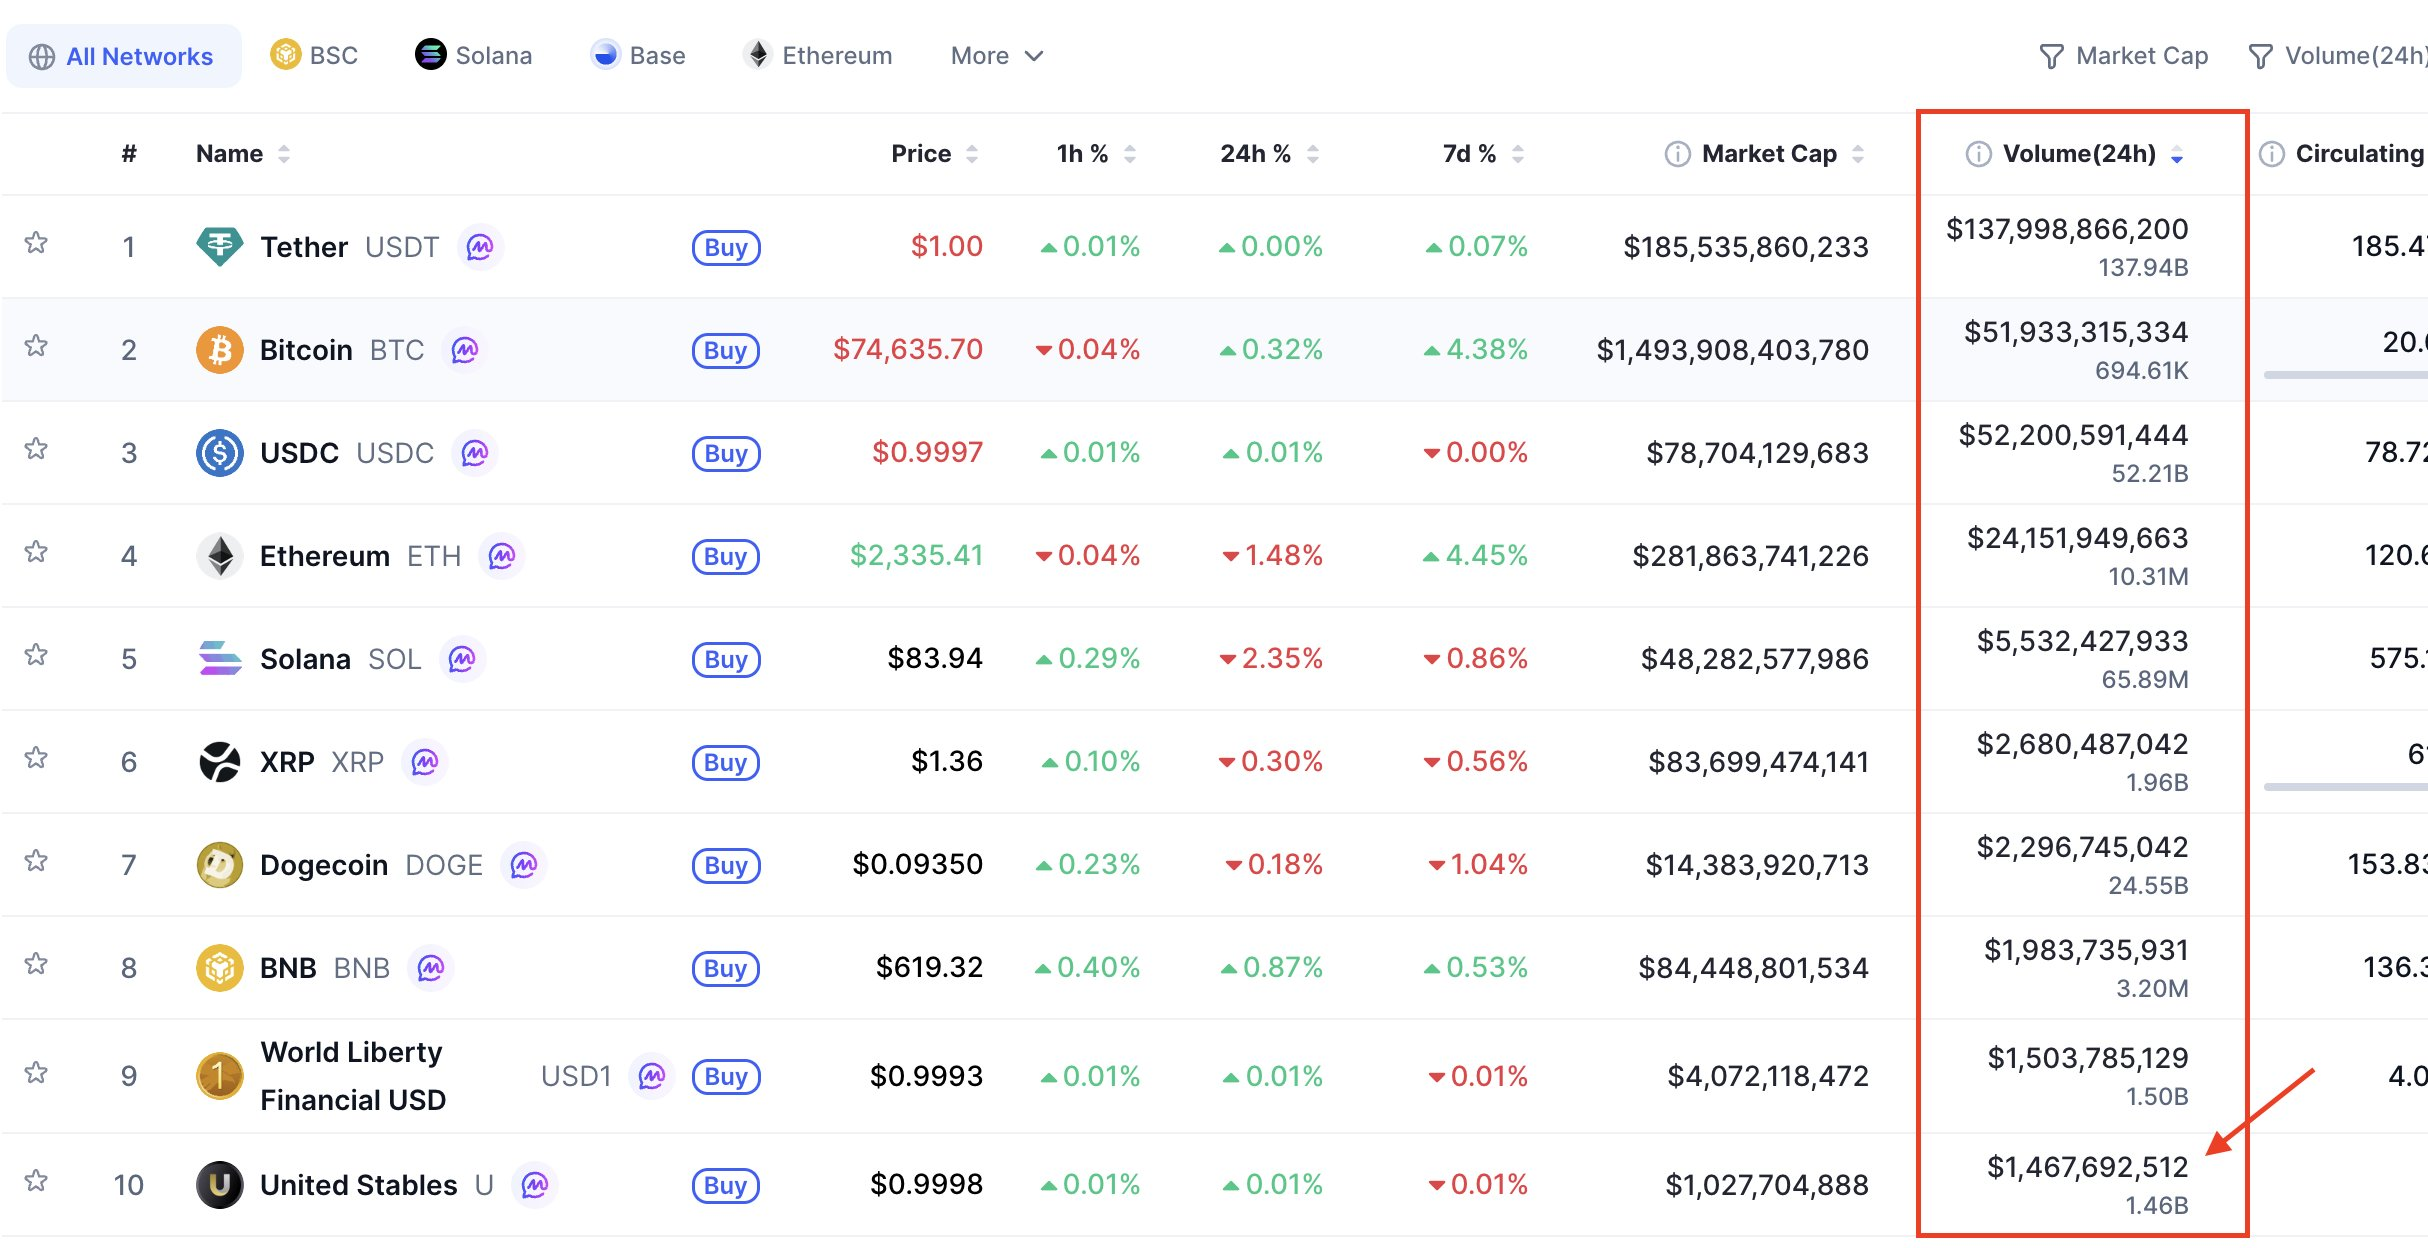Expand the More networks dropdown

pos(996,56)
